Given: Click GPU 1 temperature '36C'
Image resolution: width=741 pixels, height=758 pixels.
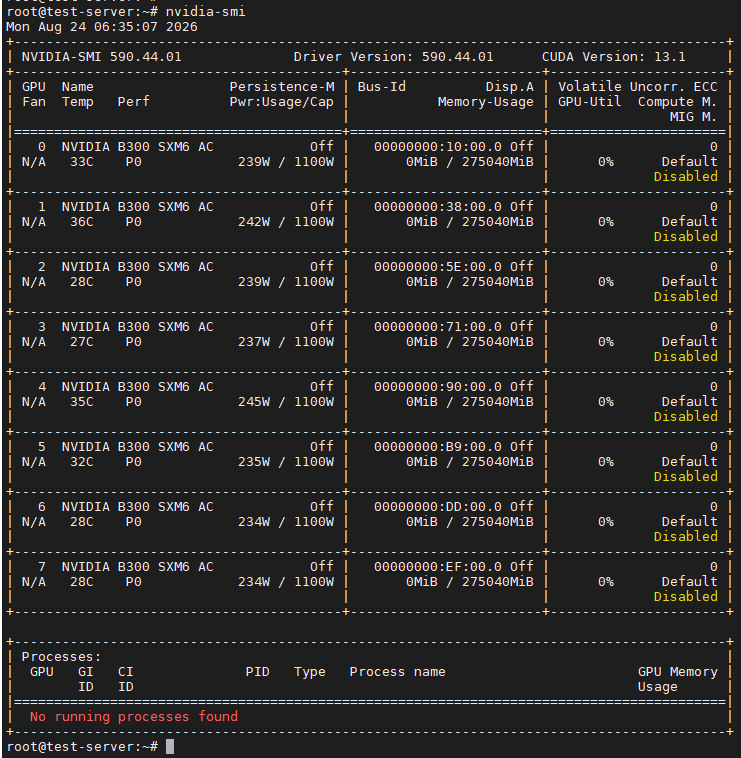Looking at the screenshot, I should (82, 221).
